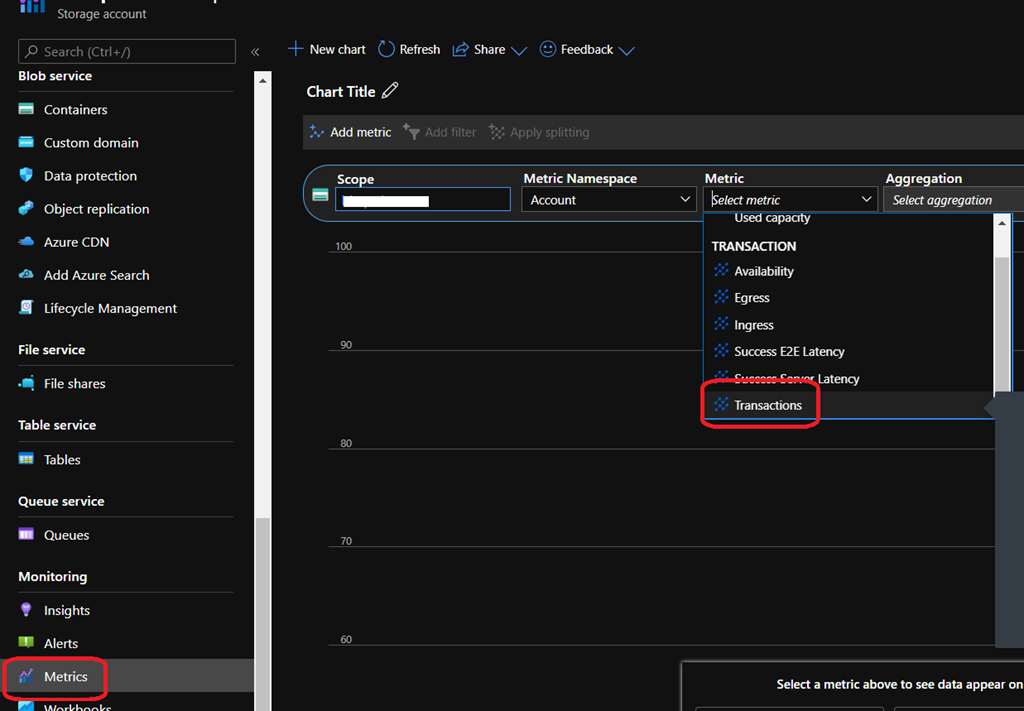This screenshot has height=711, width=1024.
Task: Click the sidebar Search input field
Action: pyautogui.click(x=127, y=51)
